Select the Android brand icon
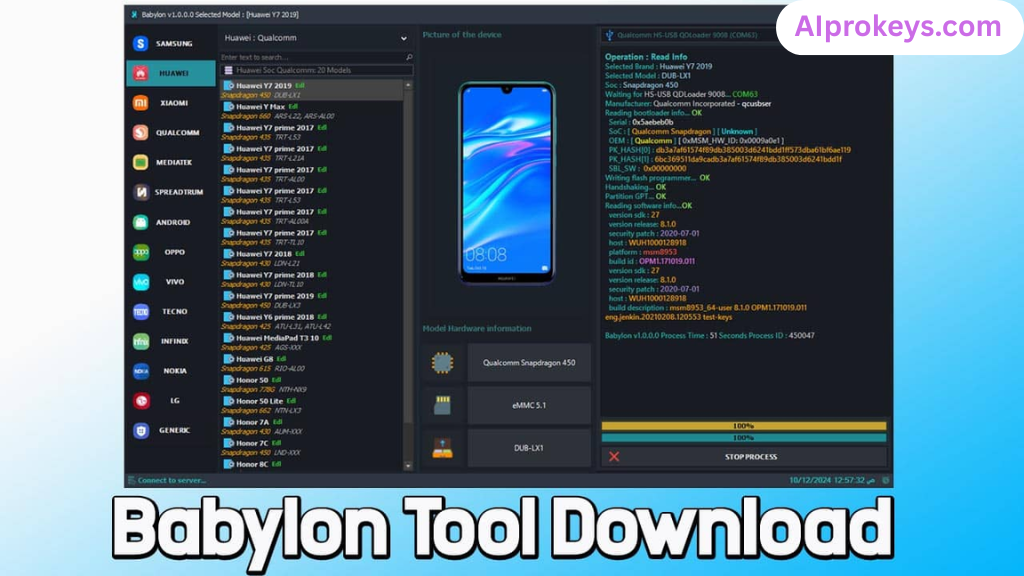This screenshot has width=1024, height=576. [140, 222]
